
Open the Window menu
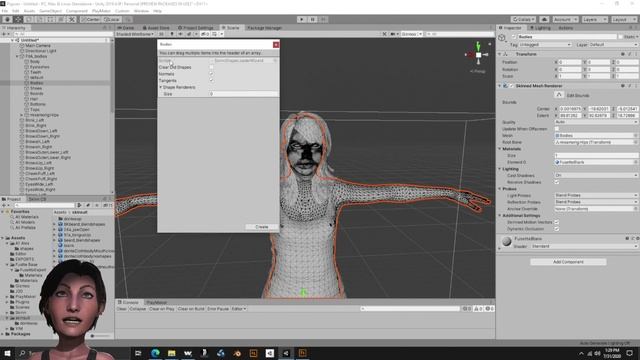point(141,11)
